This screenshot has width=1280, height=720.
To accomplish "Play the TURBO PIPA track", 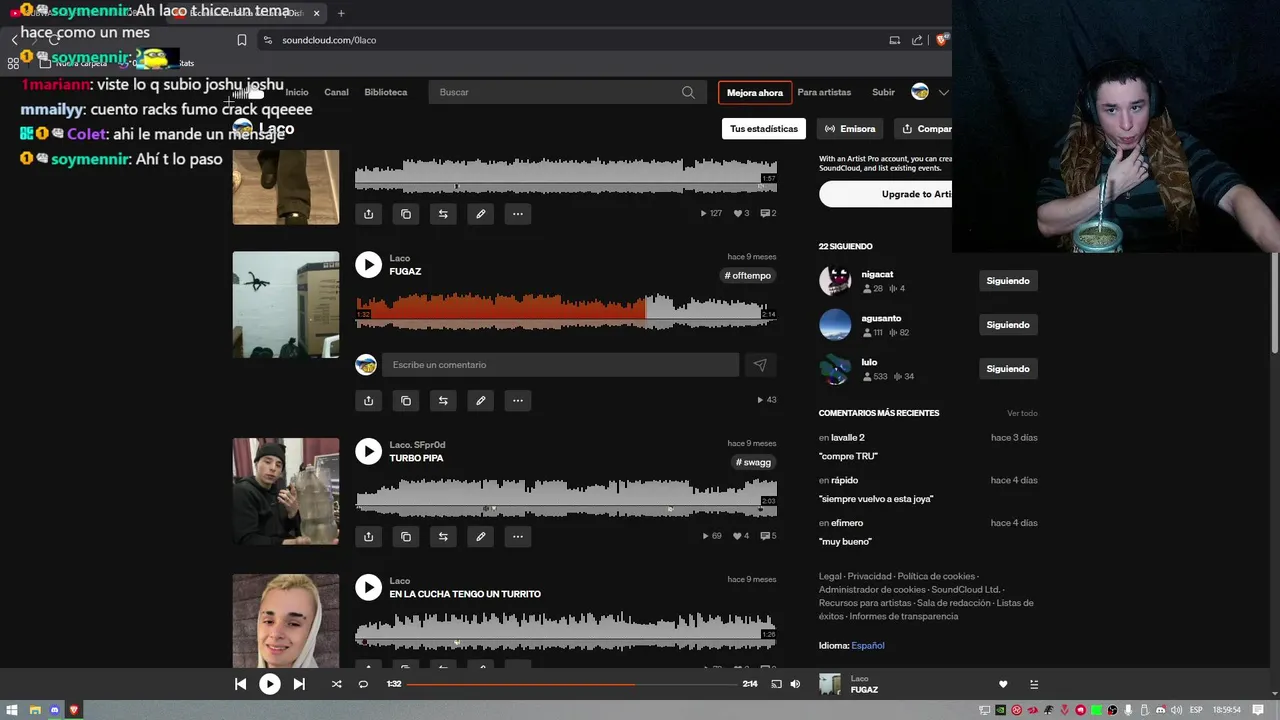I will pyautogui.click(x=368, y=451).
